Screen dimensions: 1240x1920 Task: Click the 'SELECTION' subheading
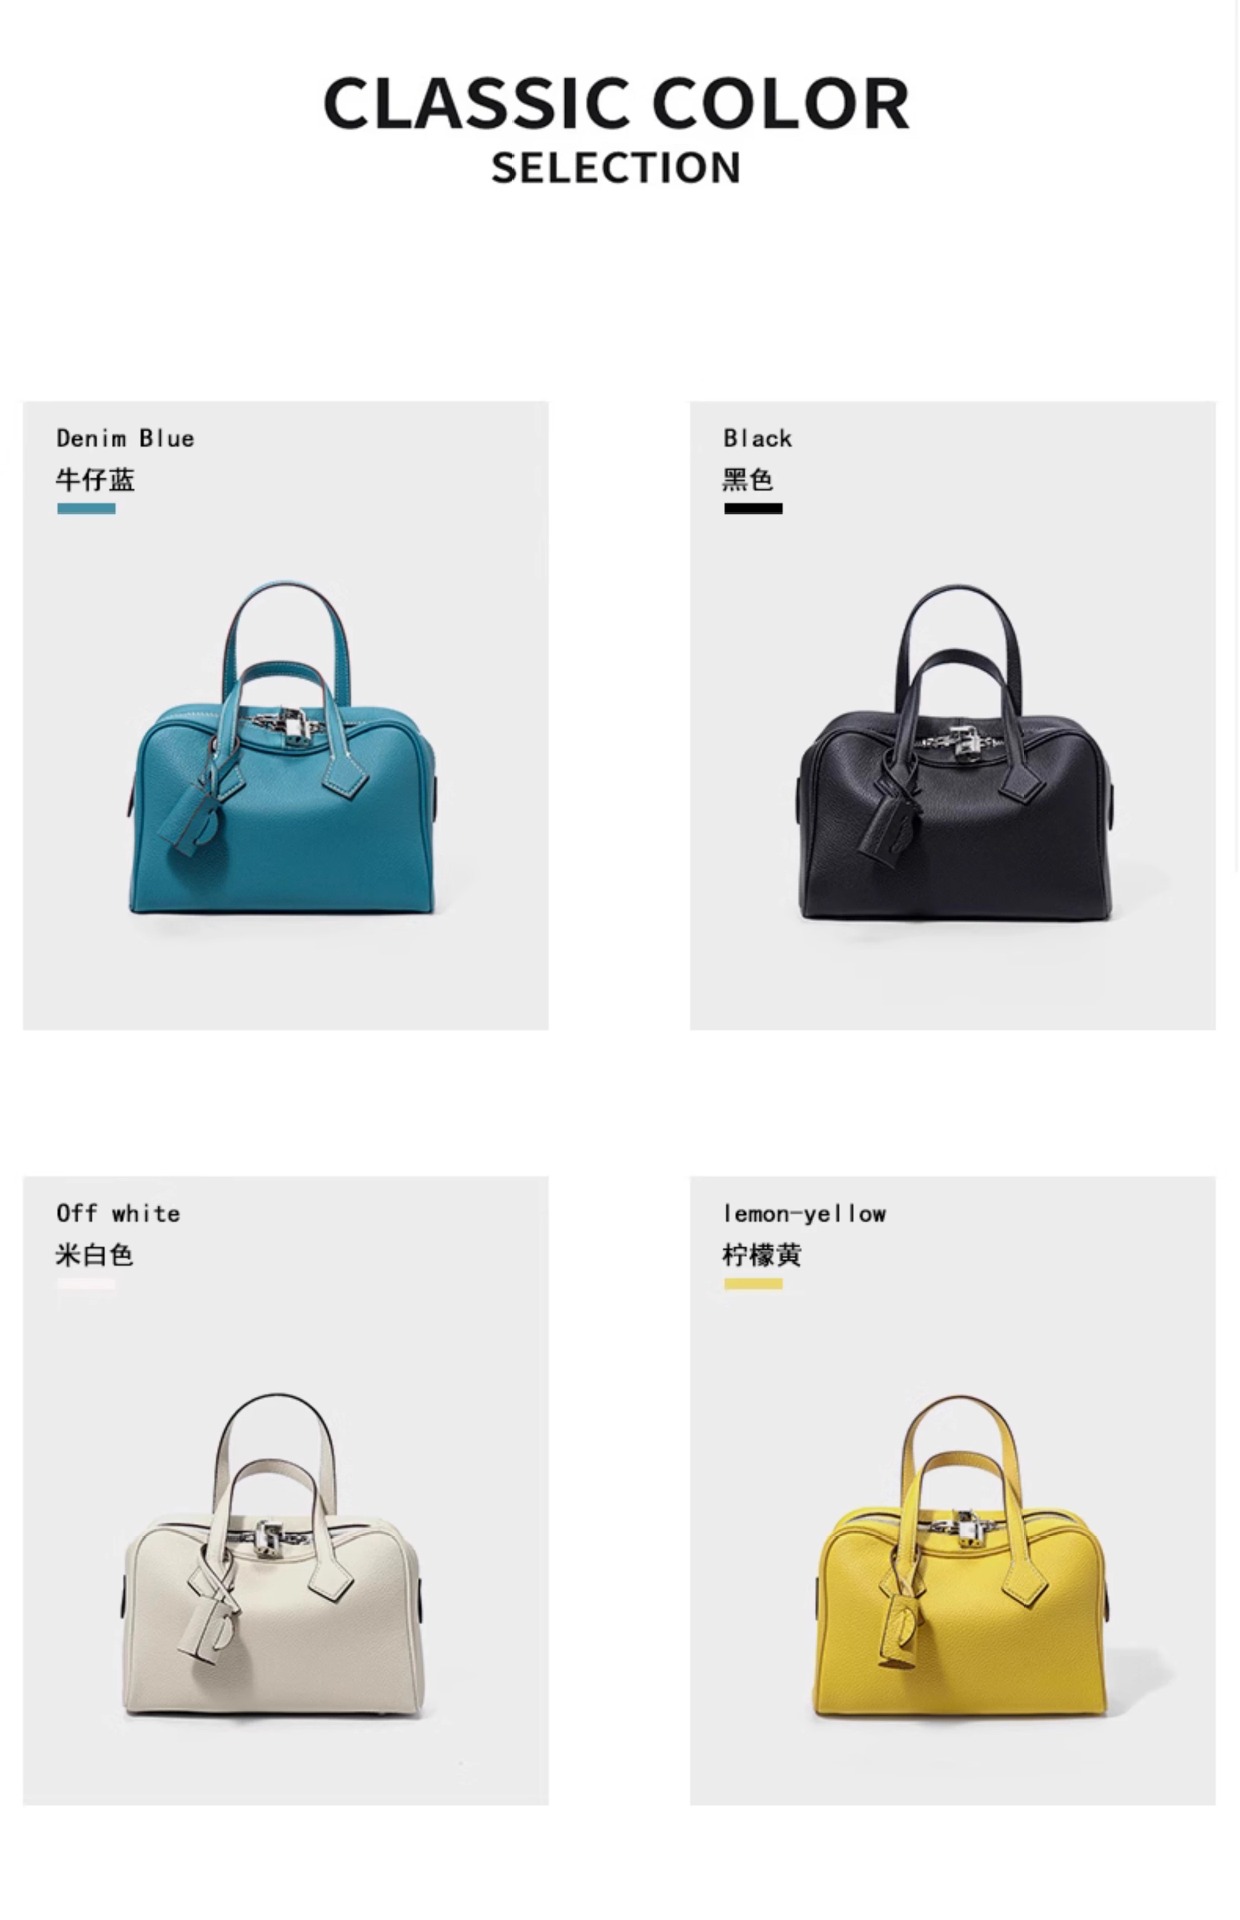(616, 168)
